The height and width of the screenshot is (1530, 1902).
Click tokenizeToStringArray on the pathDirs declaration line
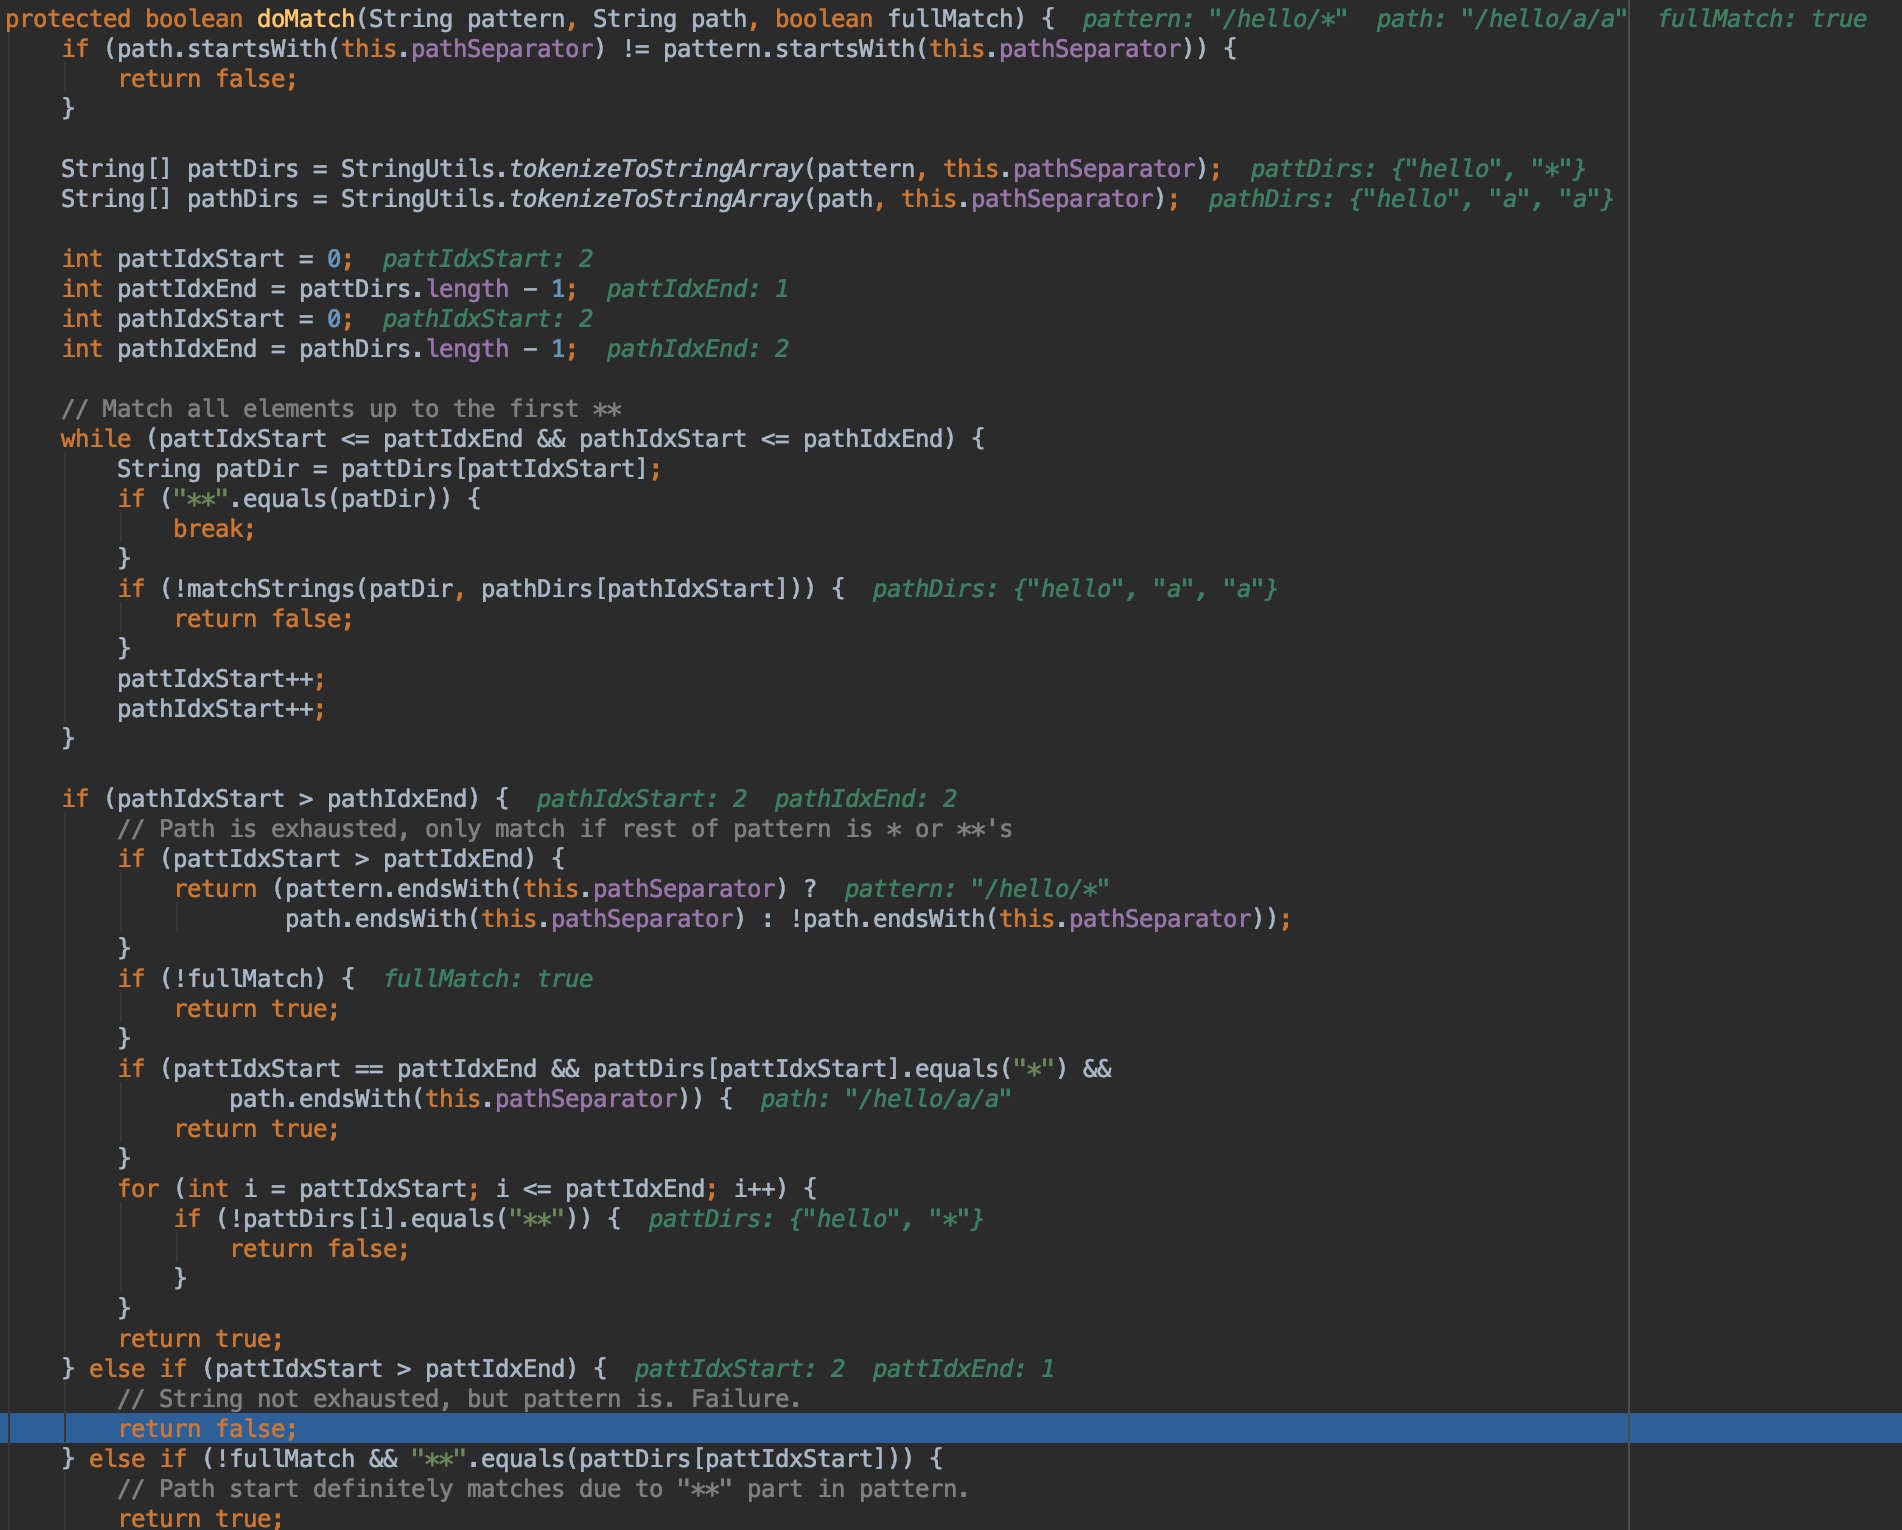point(656,199)
